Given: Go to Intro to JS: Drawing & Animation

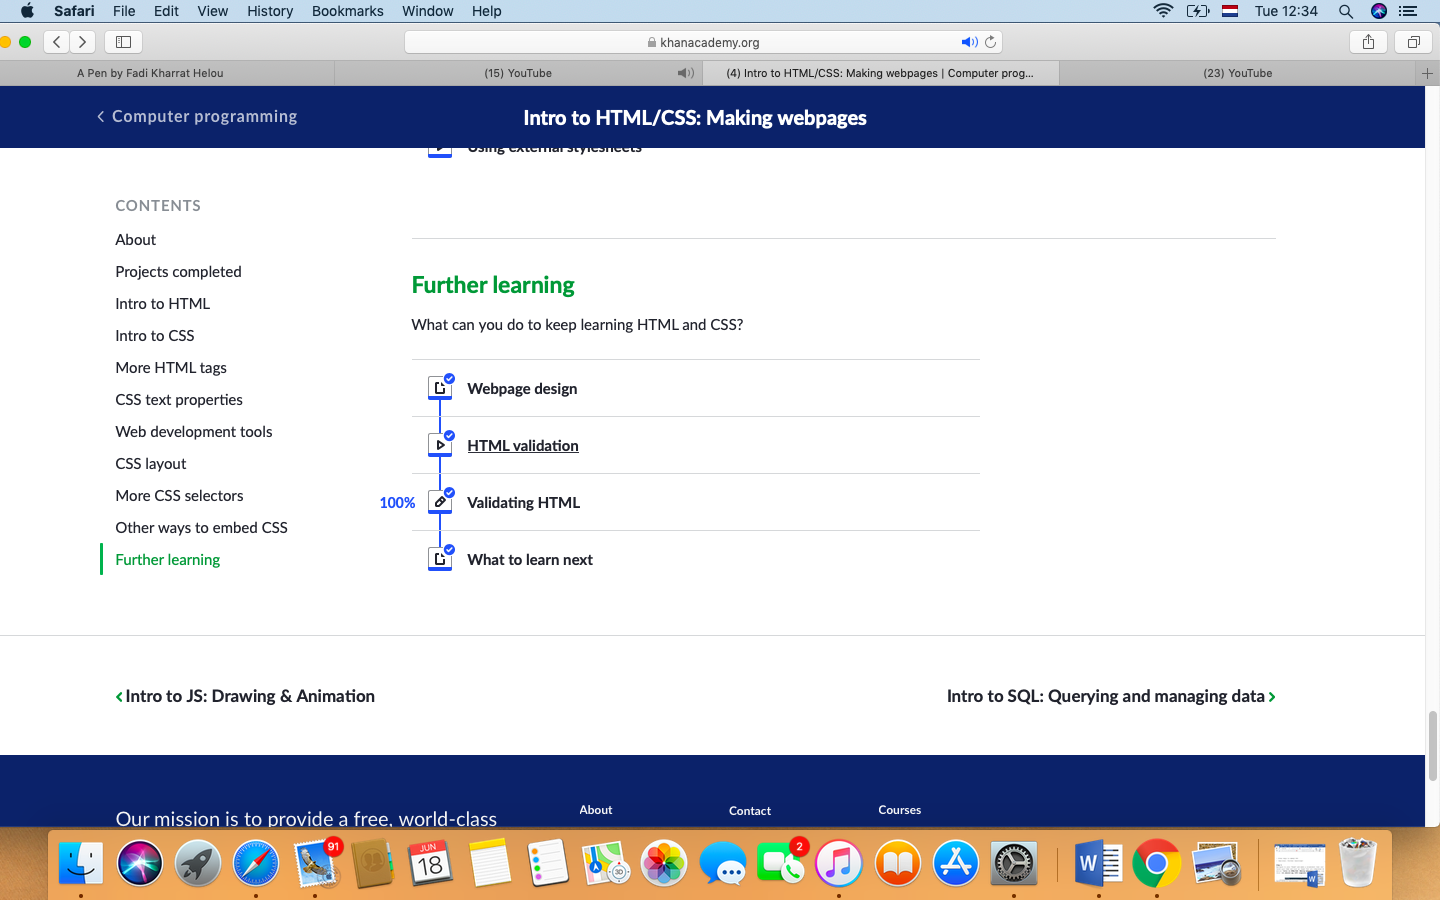Looking at the screenshot, I should pos(245,696).
